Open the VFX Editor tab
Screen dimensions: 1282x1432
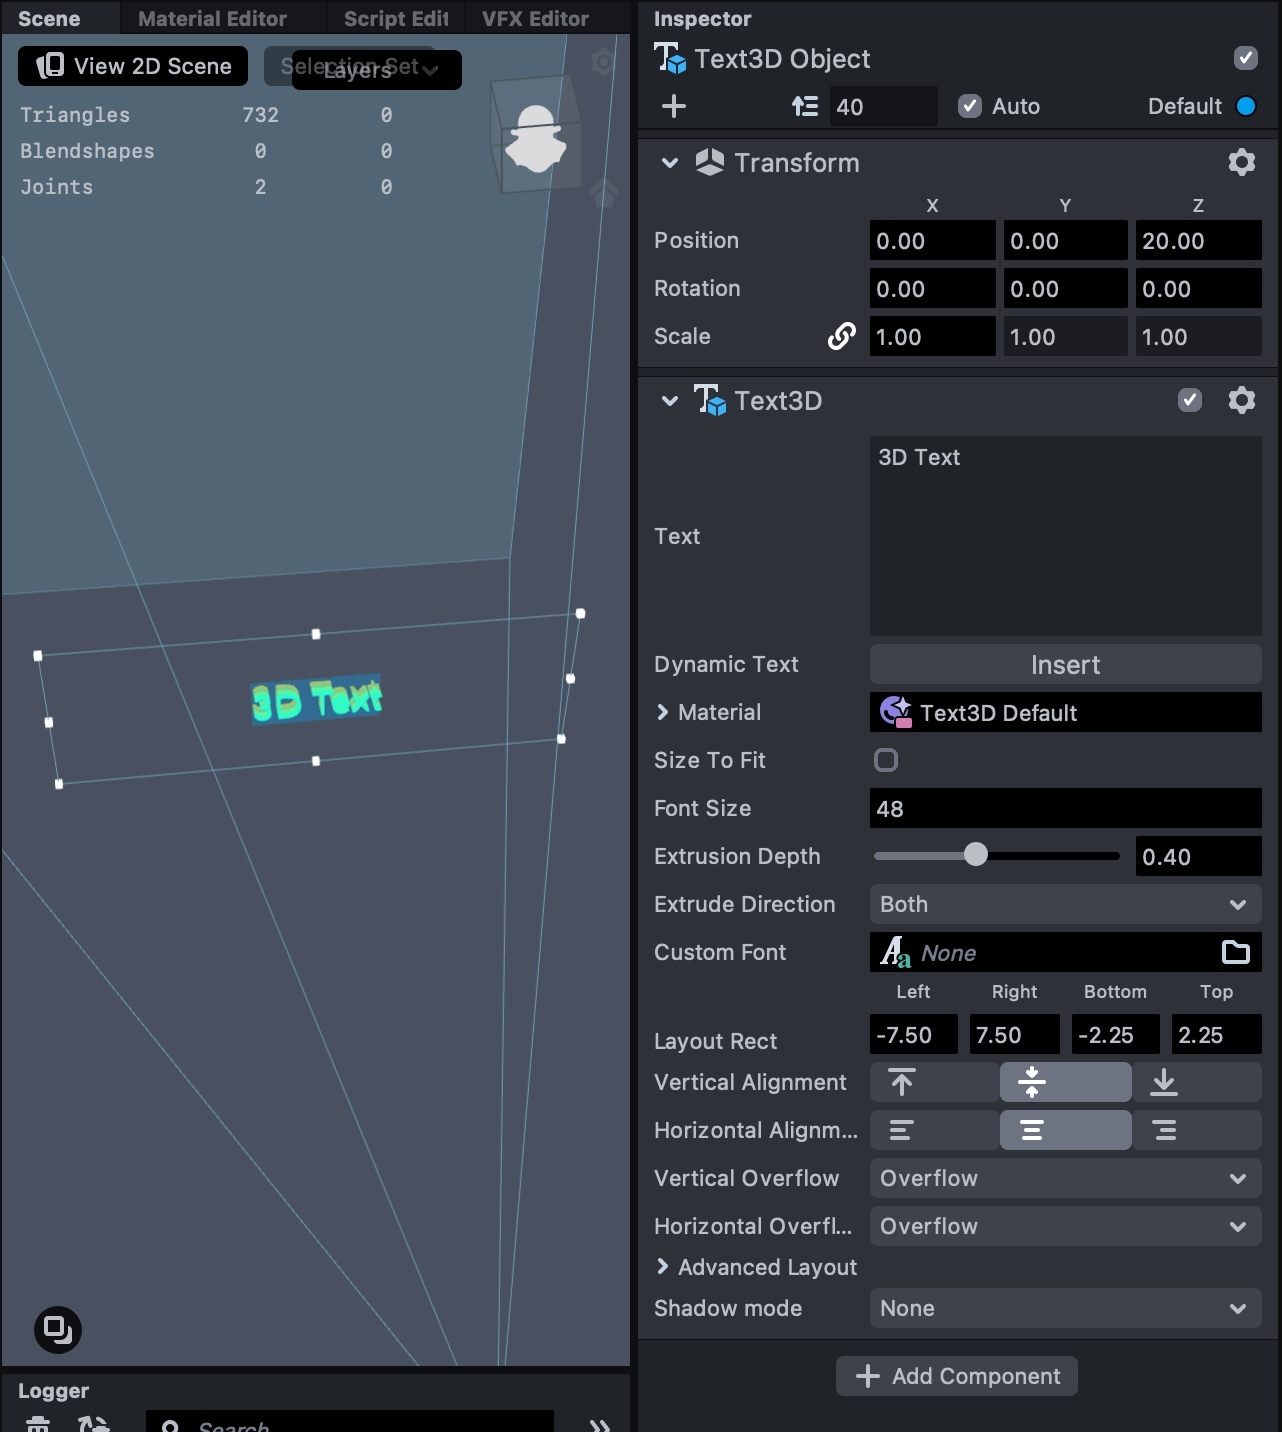(535, 18)
